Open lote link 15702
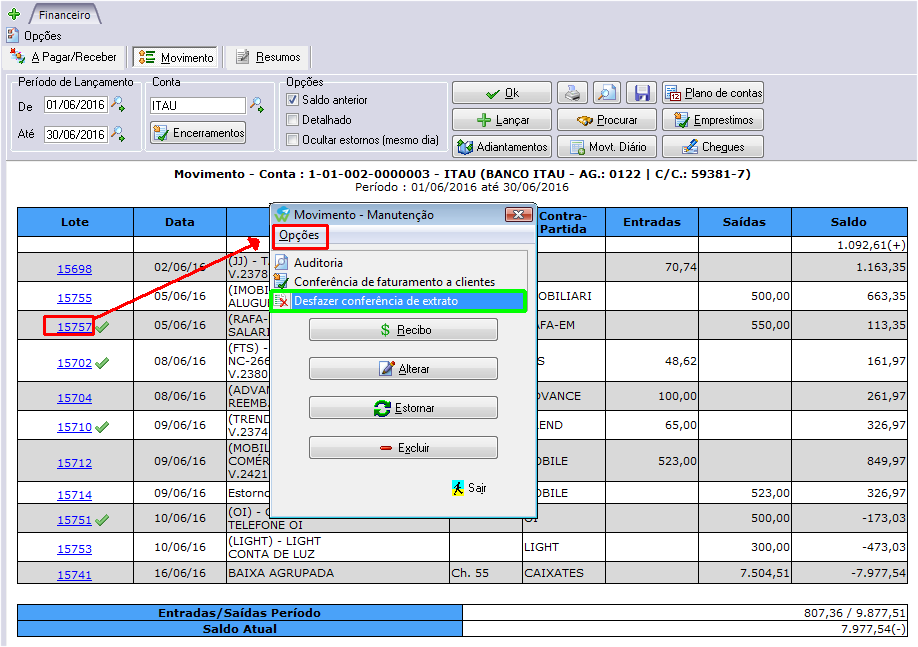 coord(74,363)
